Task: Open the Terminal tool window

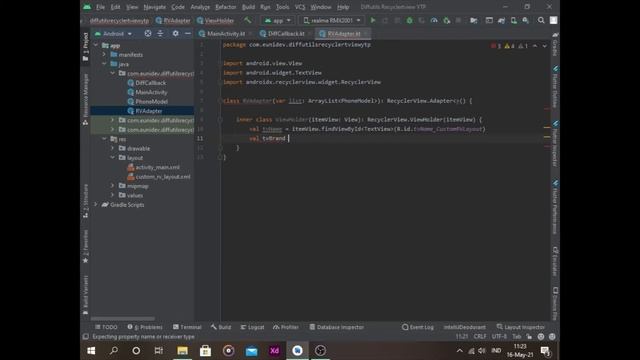Action: pos(187,327)
